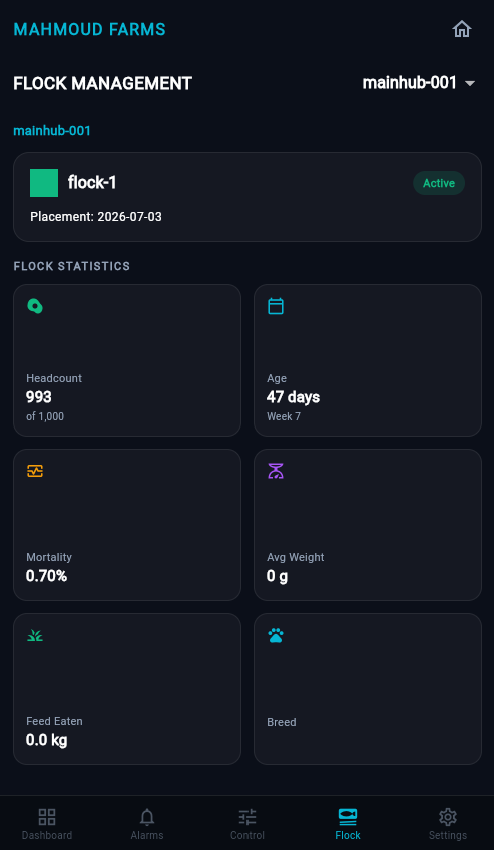Click the Dashboard grid icon
This screenshot has width=494, height=850.
coord(47,817)
